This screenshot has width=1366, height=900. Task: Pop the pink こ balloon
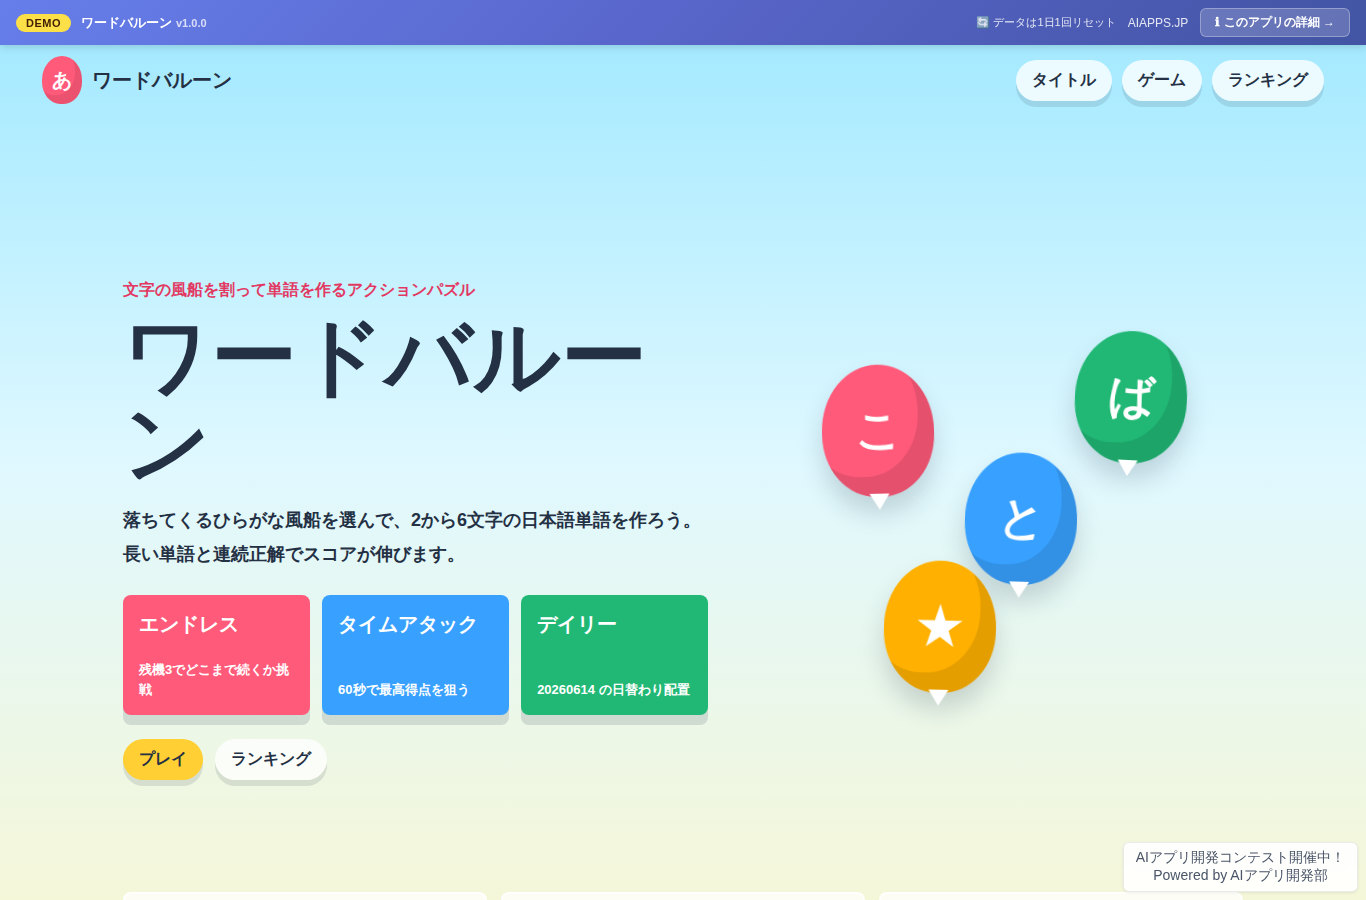(x=878, y=431)
